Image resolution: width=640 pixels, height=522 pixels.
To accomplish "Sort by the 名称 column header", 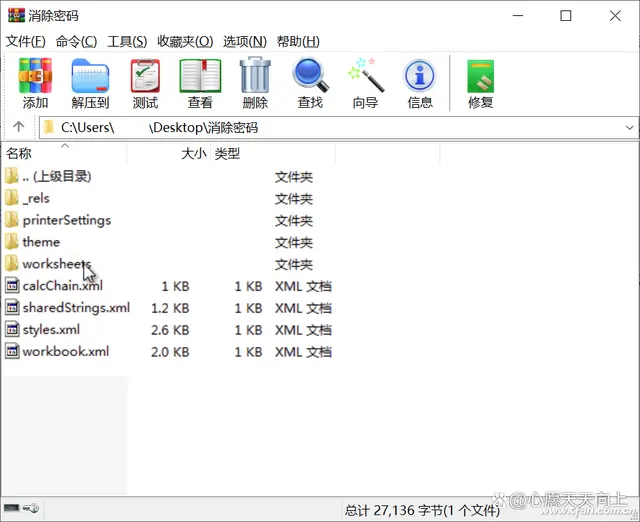I will [x=64, y=153].
